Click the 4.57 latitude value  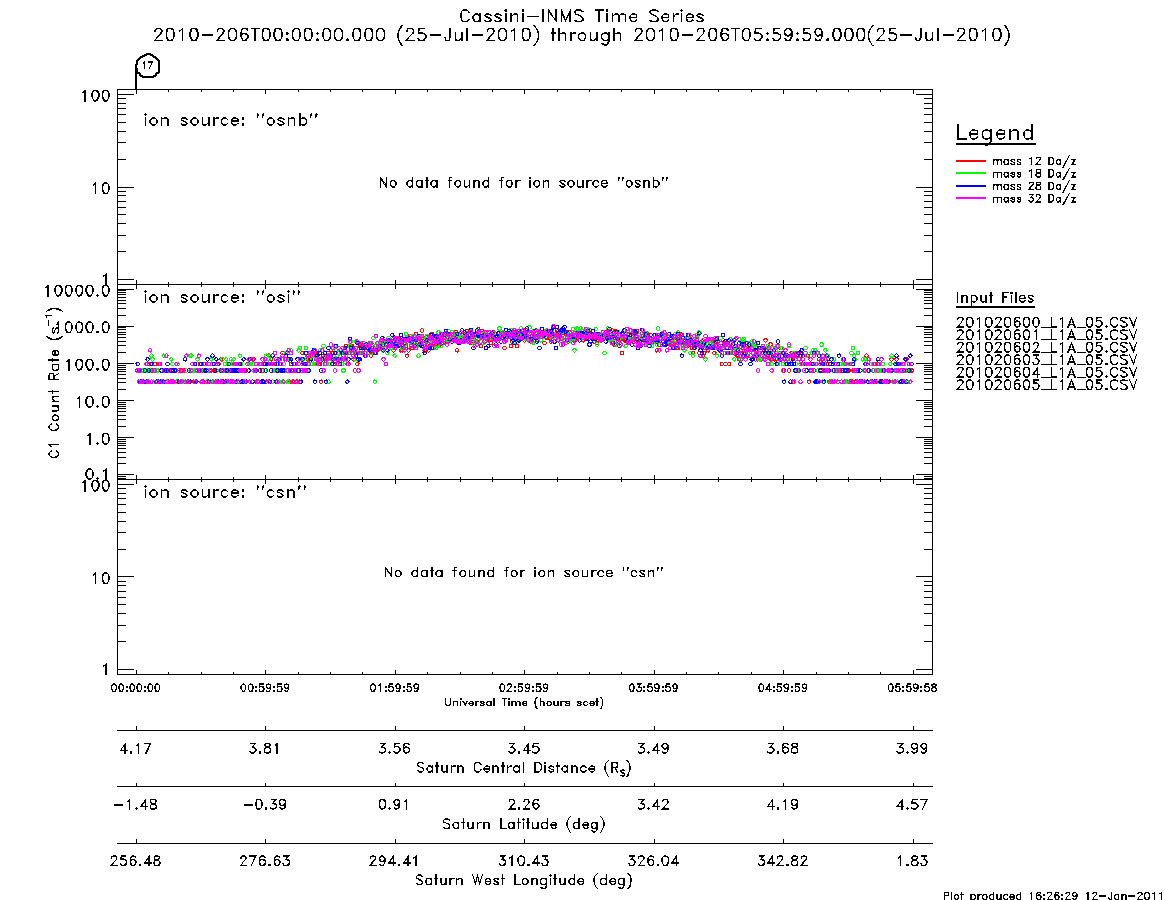click(x=912, y=805)
